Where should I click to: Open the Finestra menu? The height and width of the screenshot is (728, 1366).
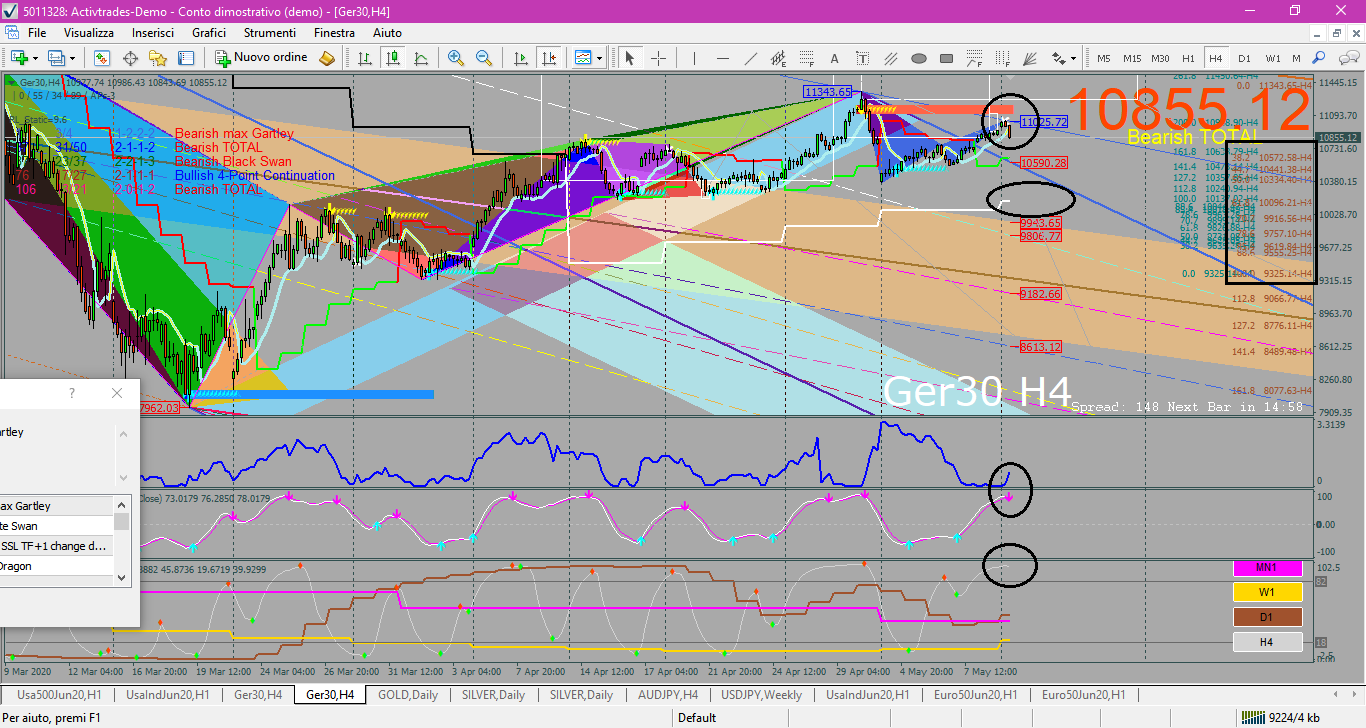(334, 33)
